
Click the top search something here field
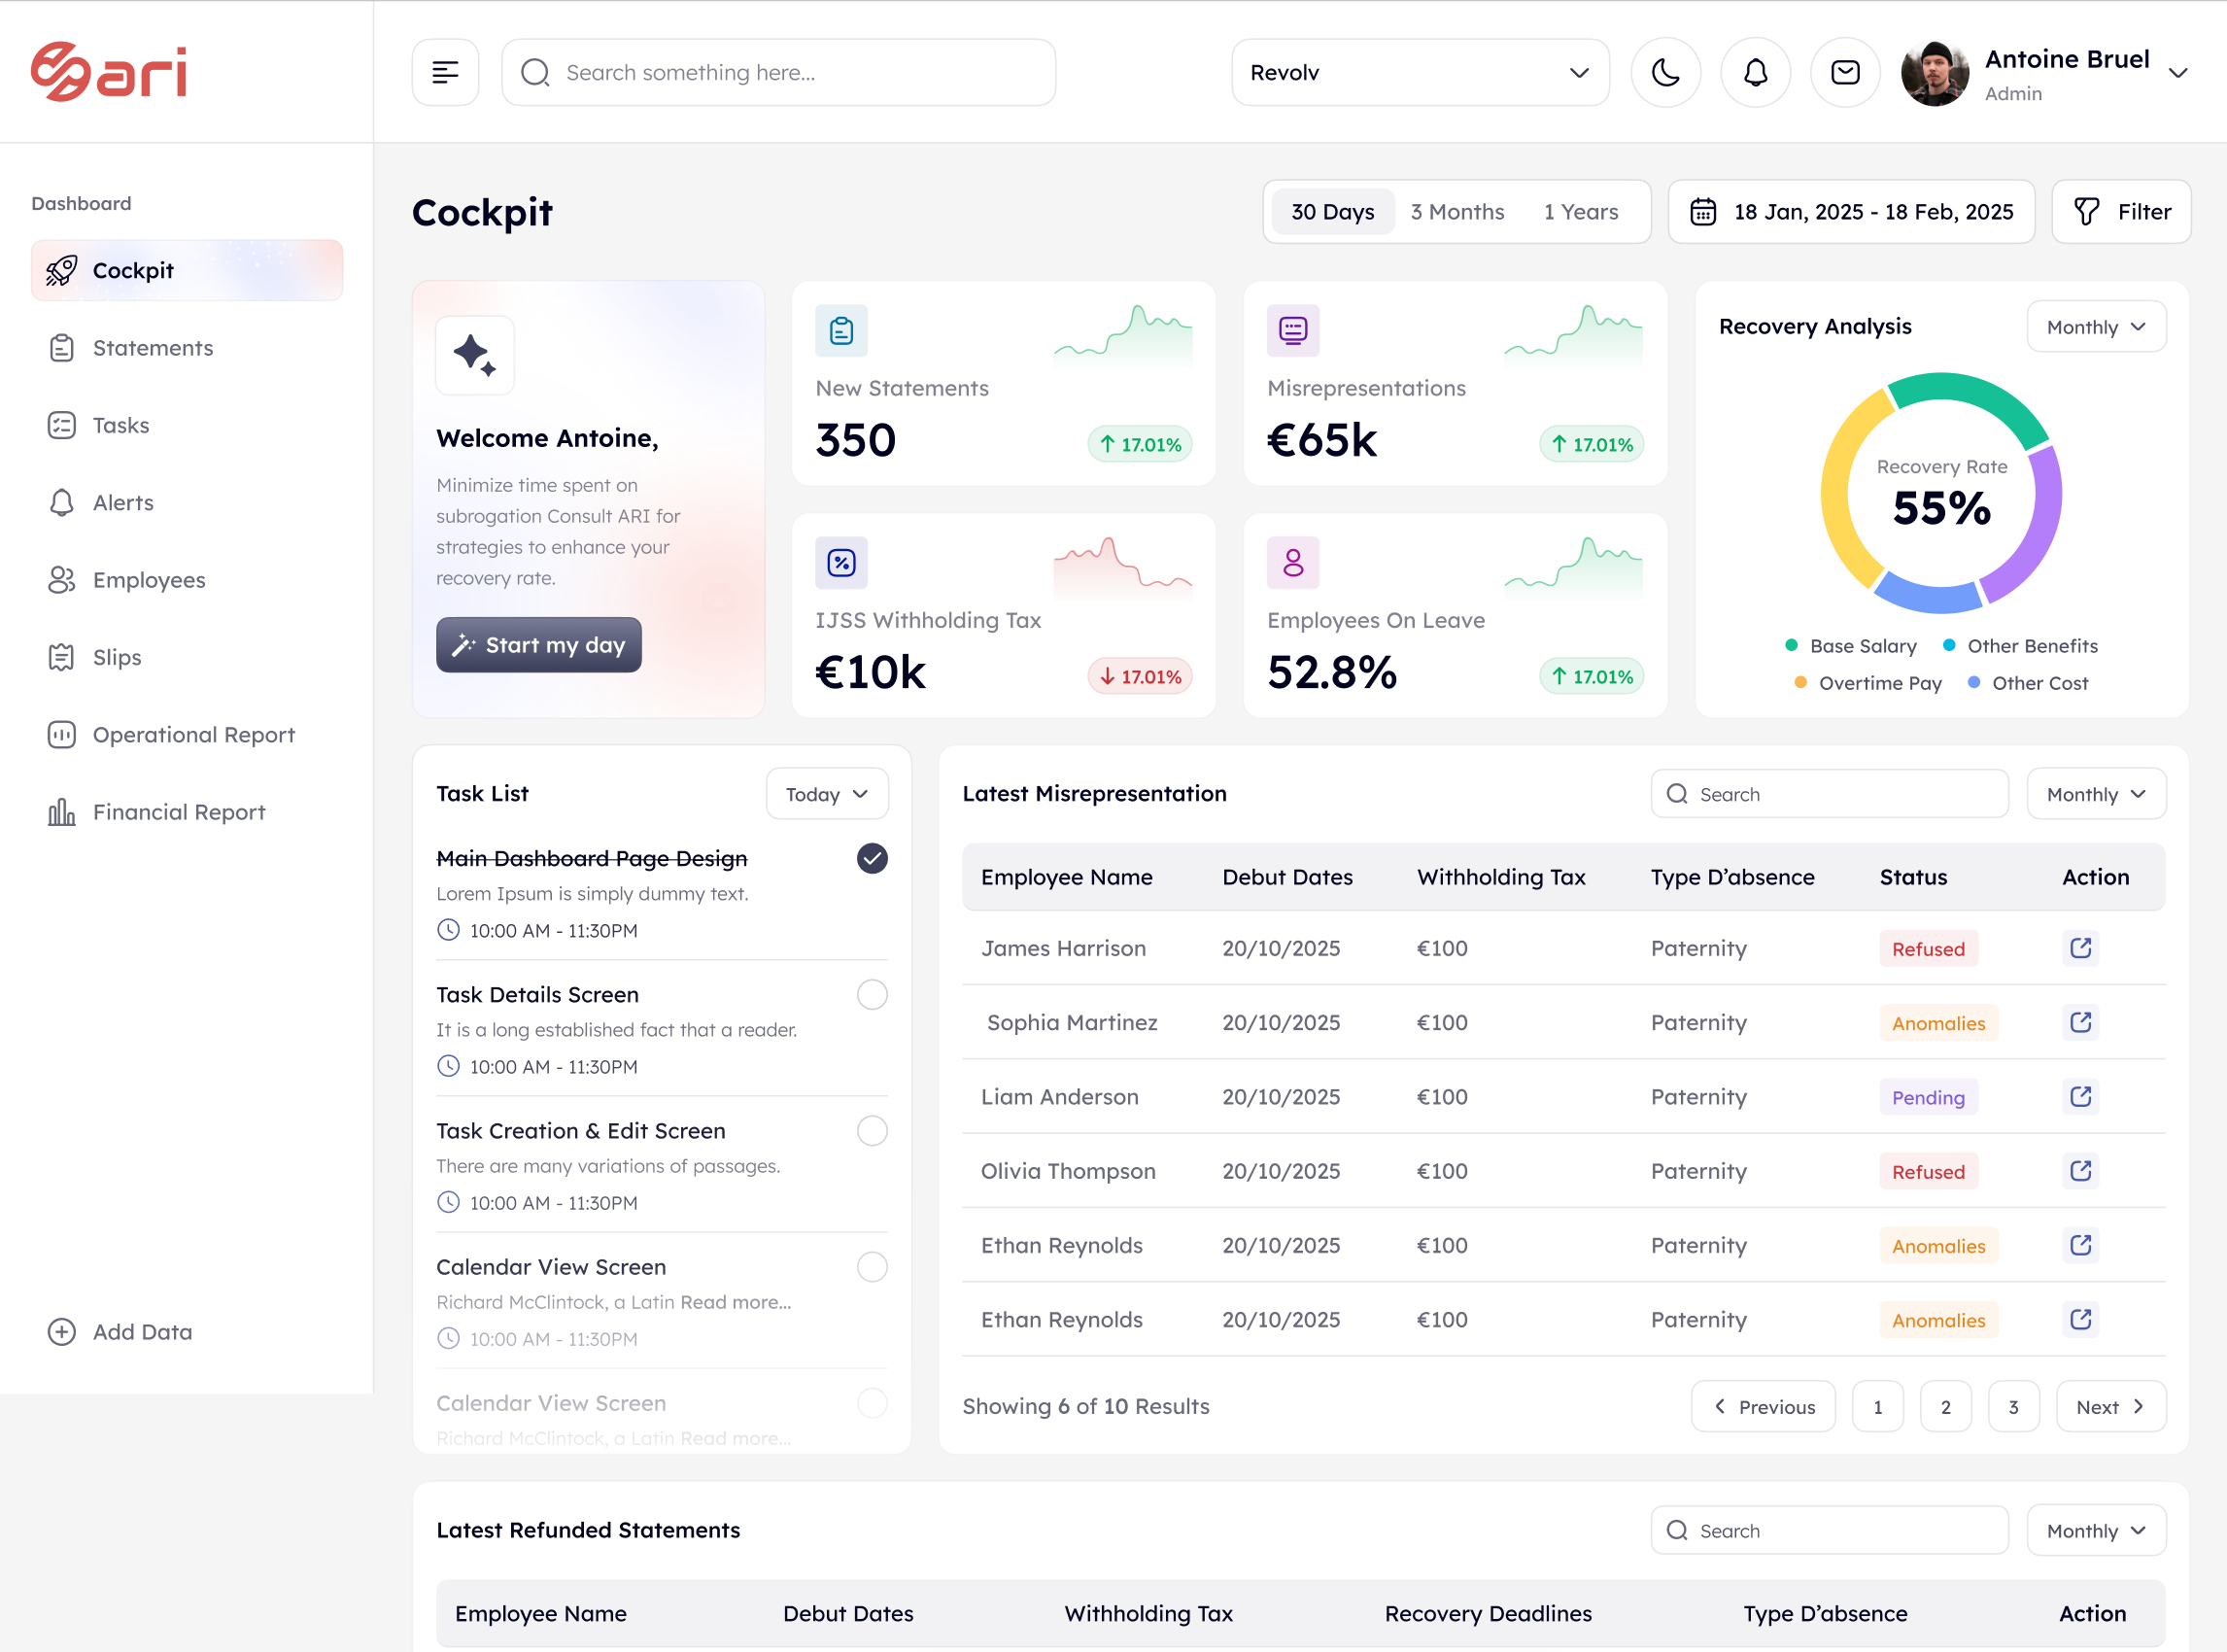pos(778,72)
